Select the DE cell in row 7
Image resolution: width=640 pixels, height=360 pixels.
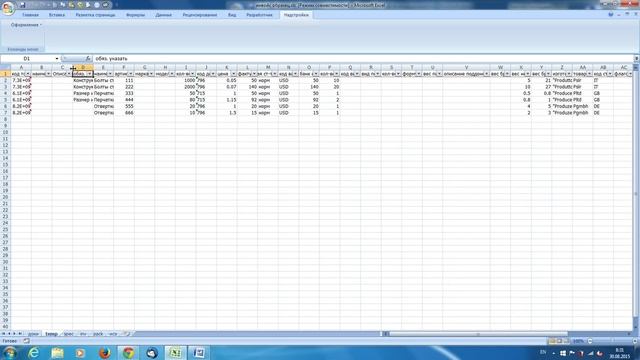(x=603, y=113)
